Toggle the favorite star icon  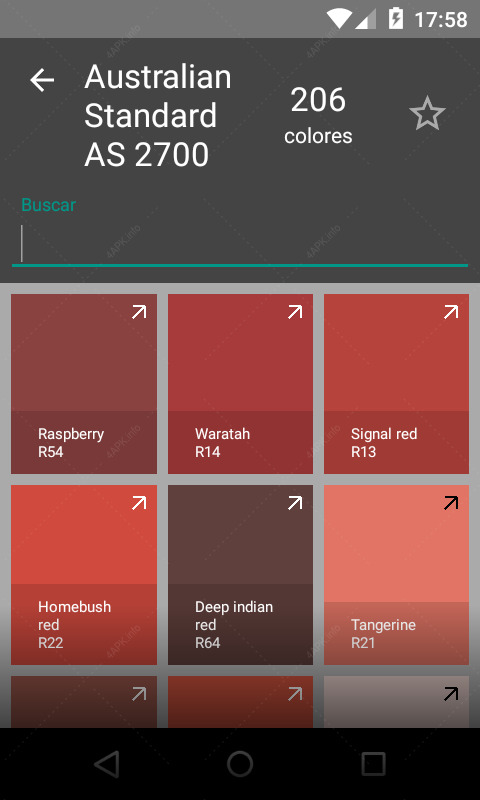click(427, 114)
